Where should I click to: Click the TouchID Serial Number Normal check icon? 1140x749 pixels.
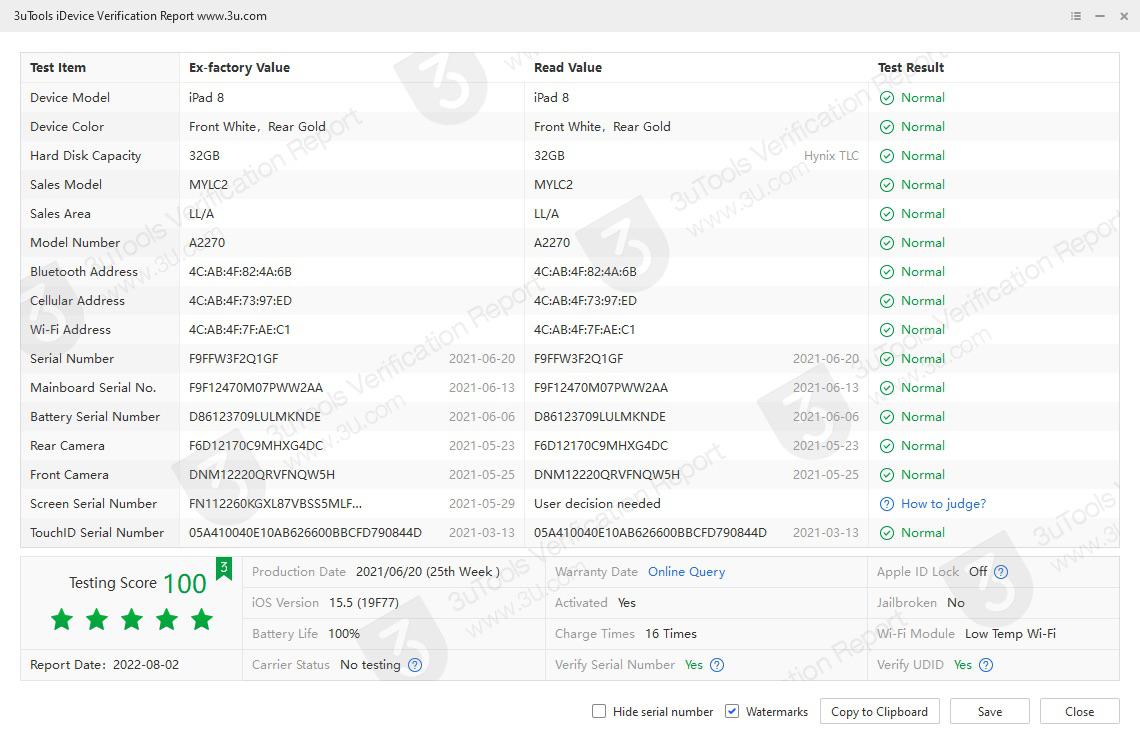(887, 533)
